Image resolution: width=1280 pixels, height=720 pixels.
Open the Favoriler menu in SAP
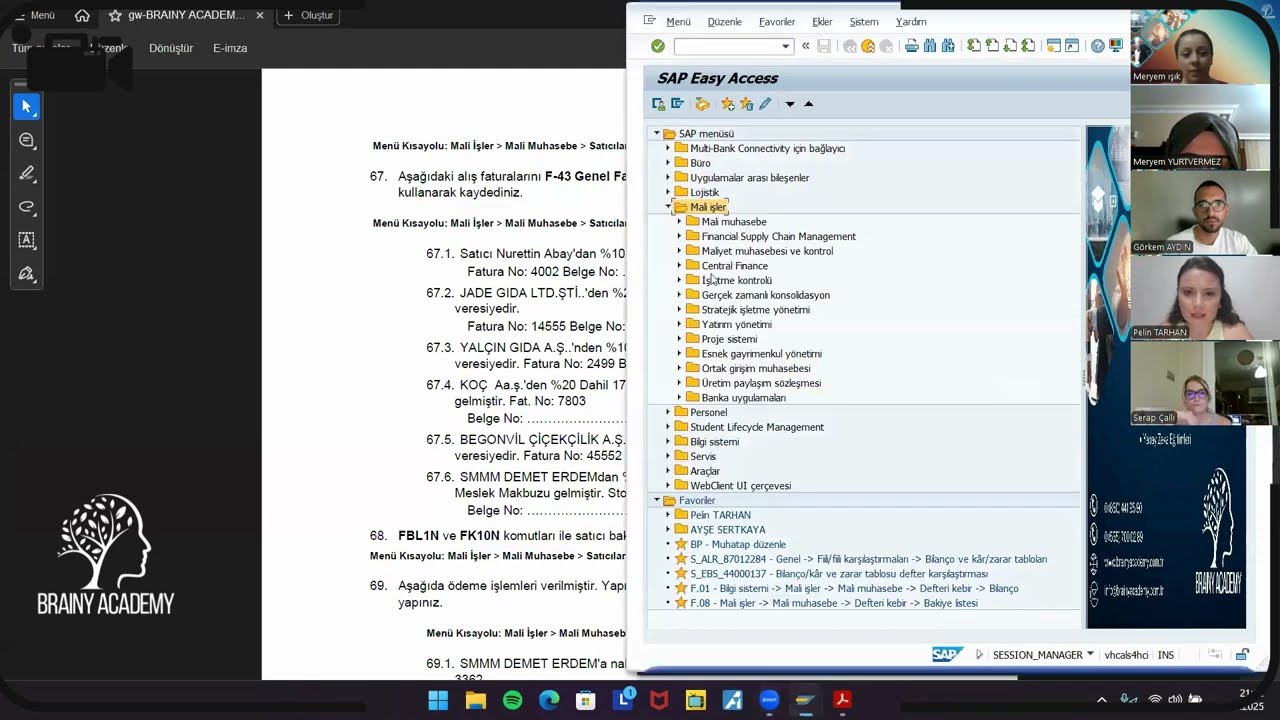click(x=777, y=22)
